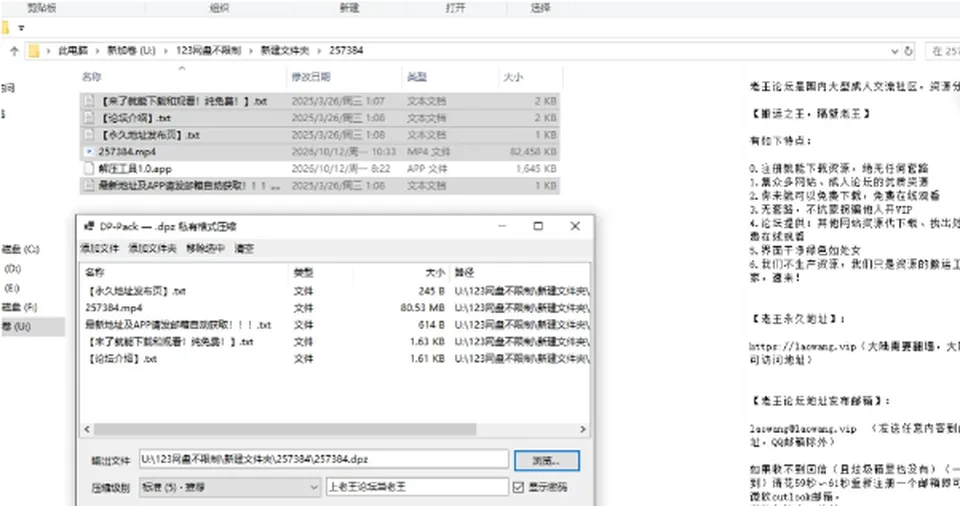Go up one folder level with the arrow
960x506 pixels.
(15, 51)
